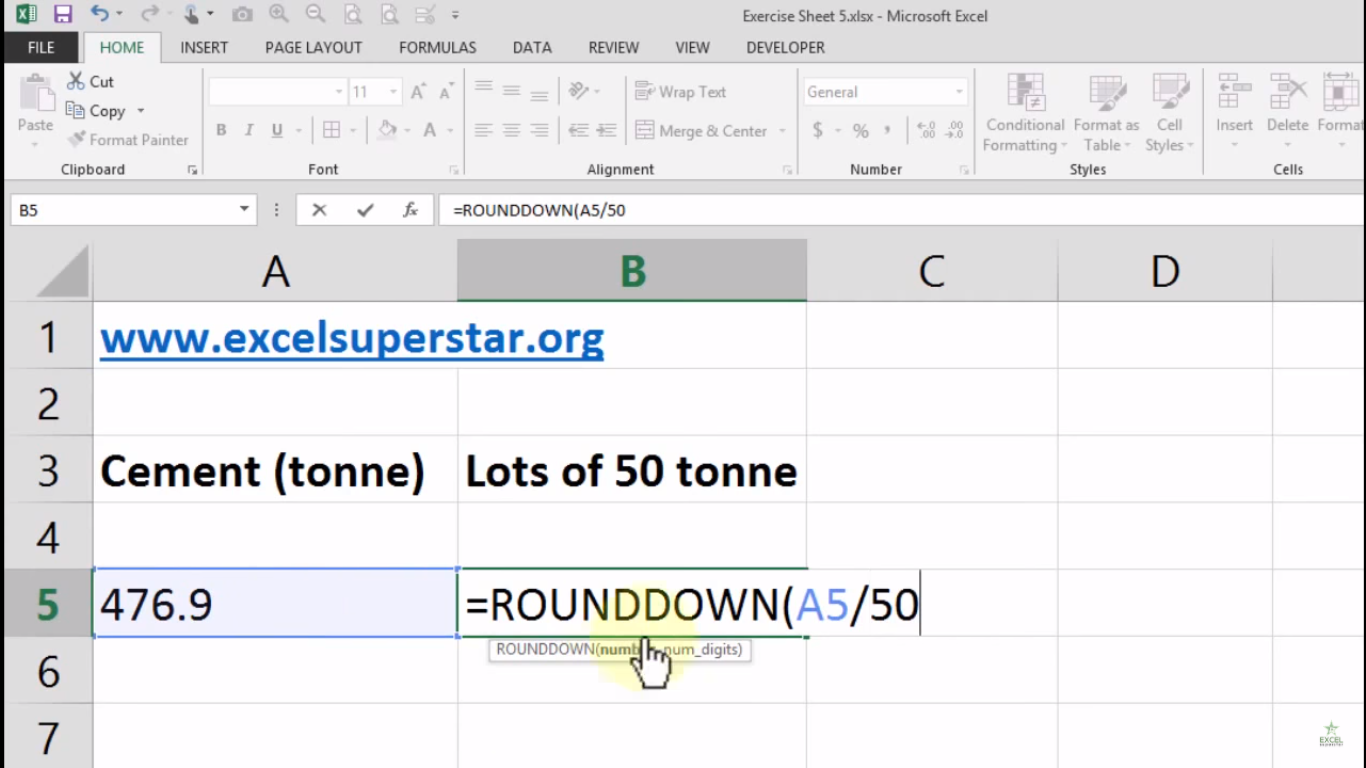Click the Cut scissors icon
The image size is (1366, 768).
(x=76, y=81)
